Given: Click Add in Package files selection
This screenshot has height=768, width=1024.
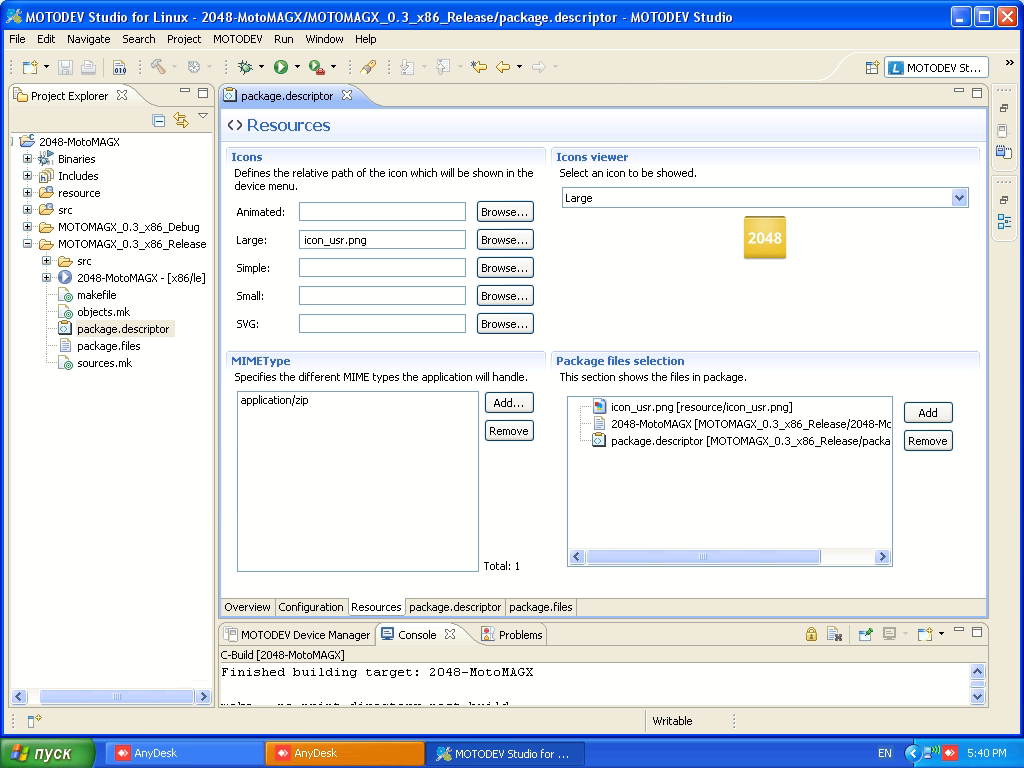Looking at the screenshot, I should (928, 413).
